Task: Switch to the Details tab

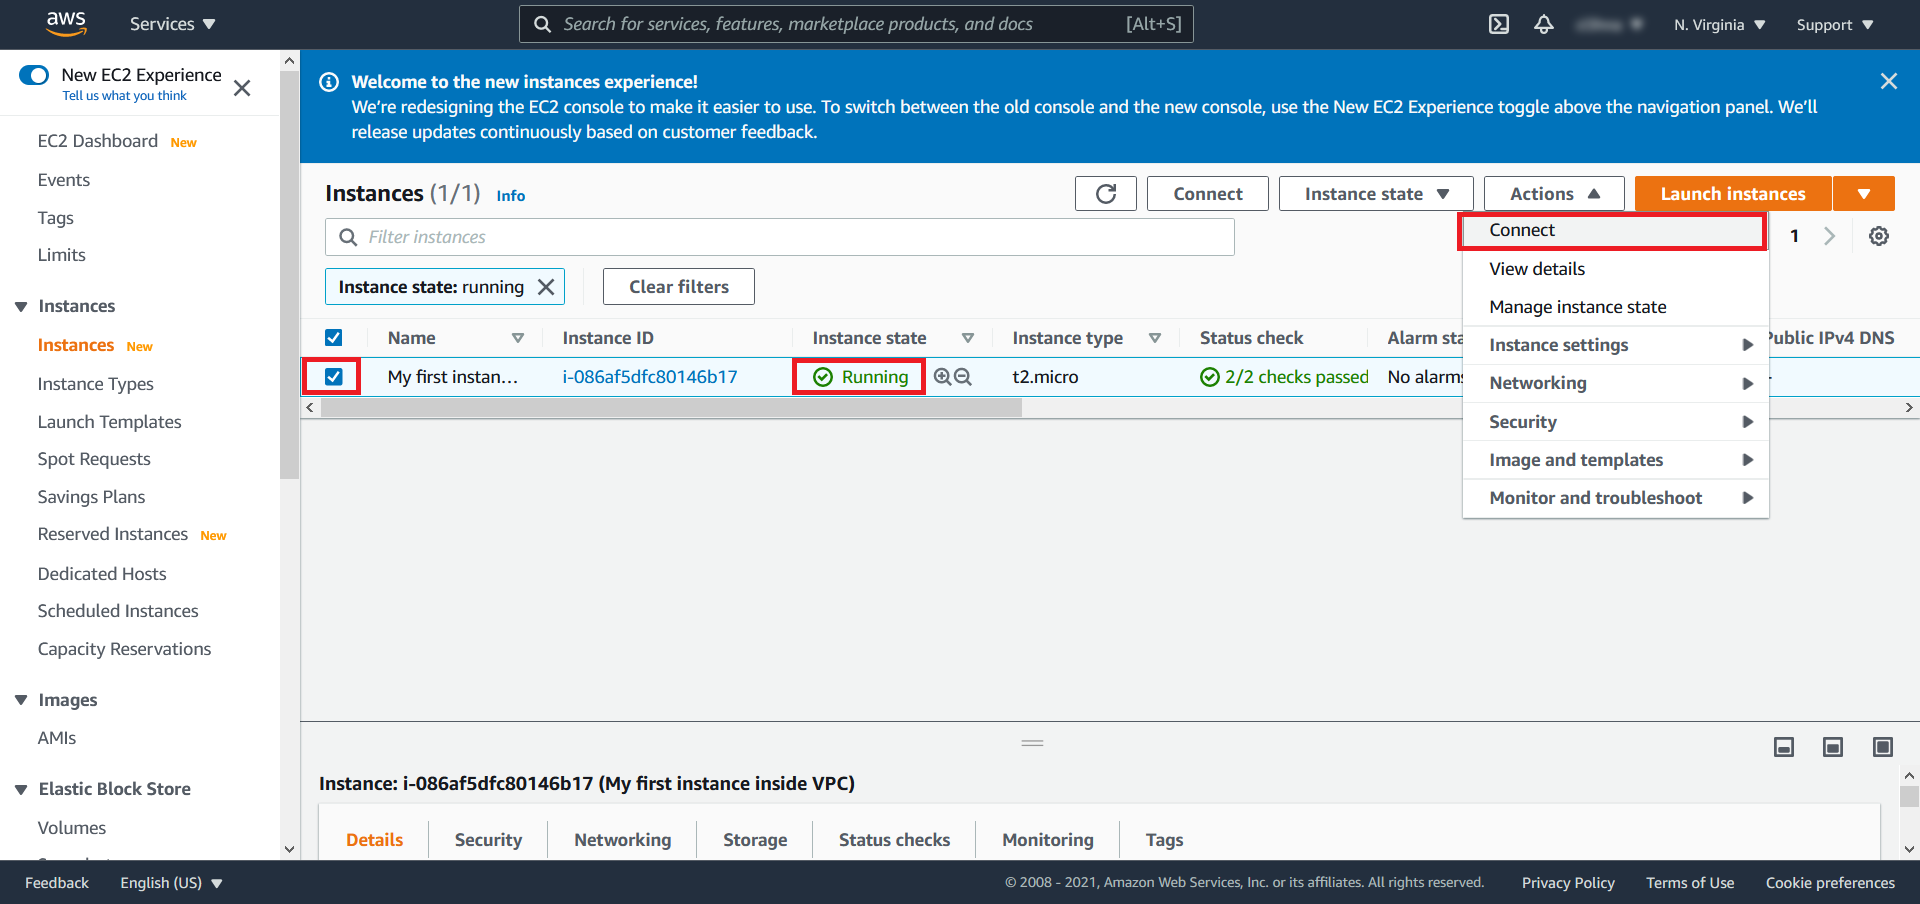Action: (x=374, y=840)
